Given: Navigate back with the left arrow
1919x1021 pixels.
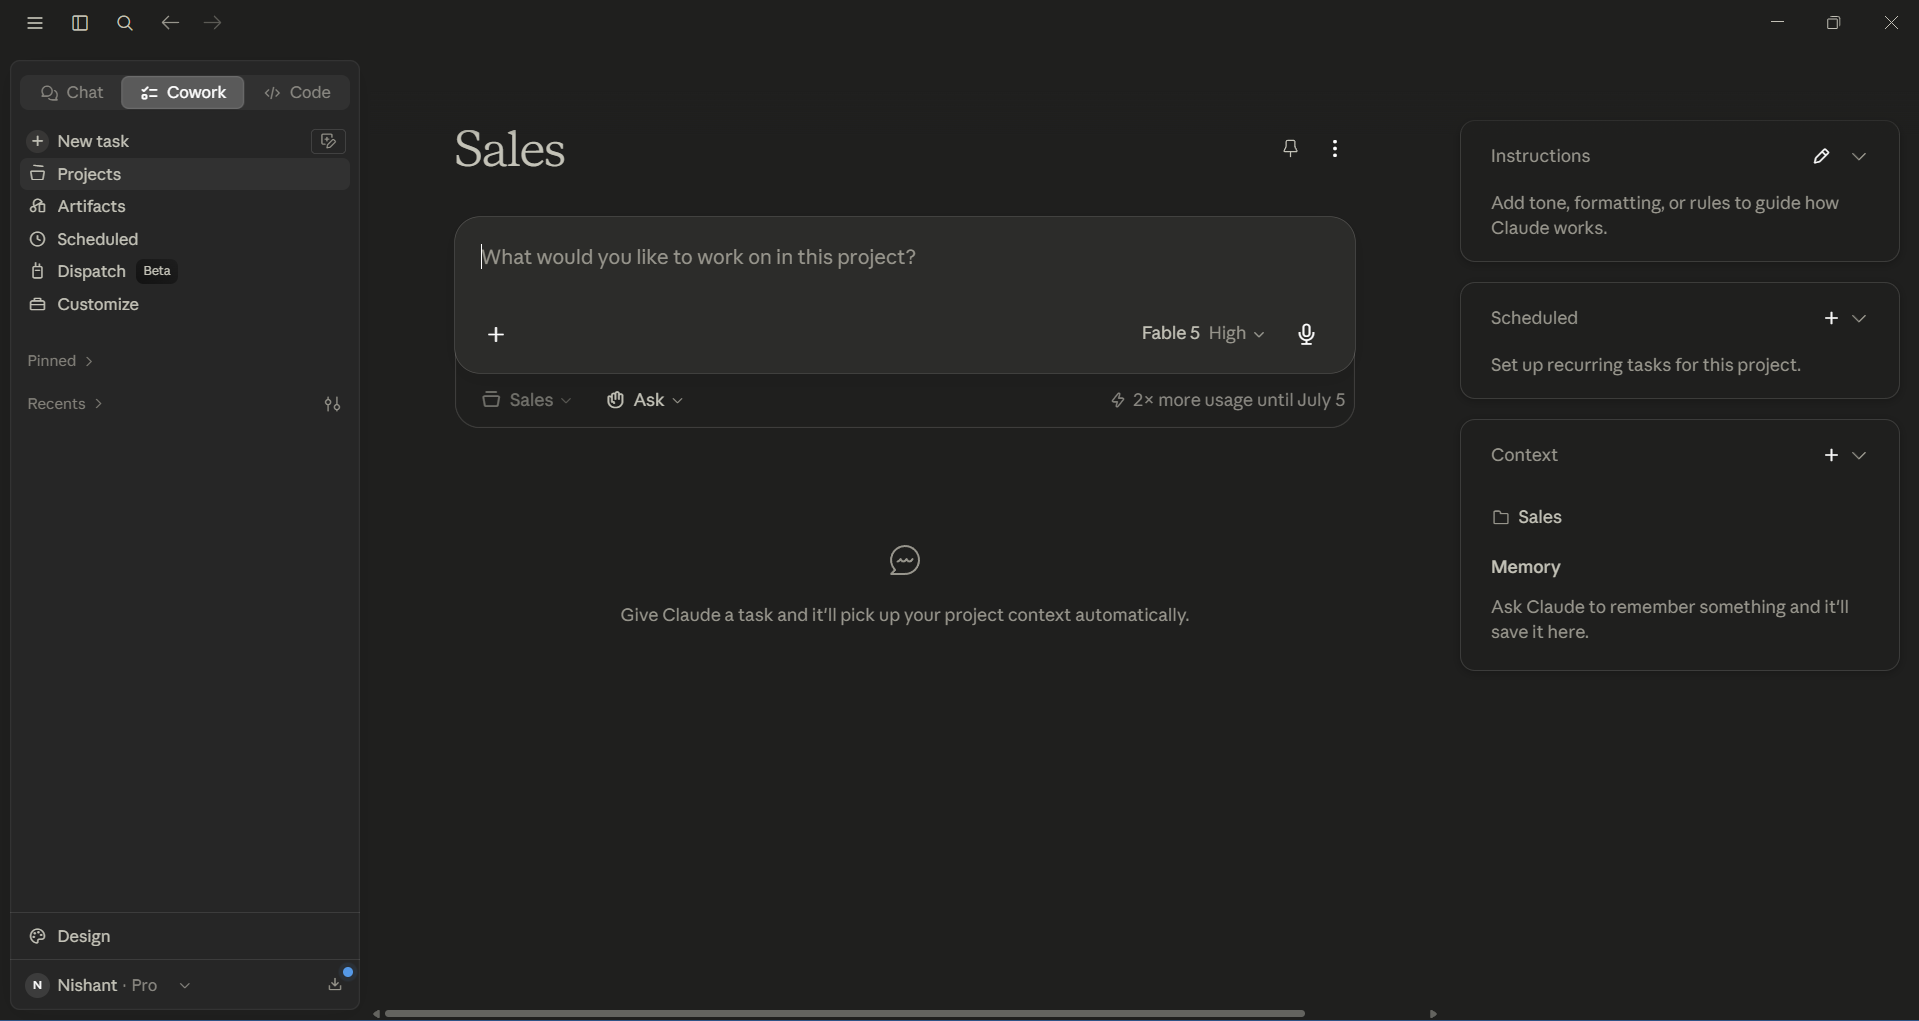Looking at the screenshot, I should [170, 24].
